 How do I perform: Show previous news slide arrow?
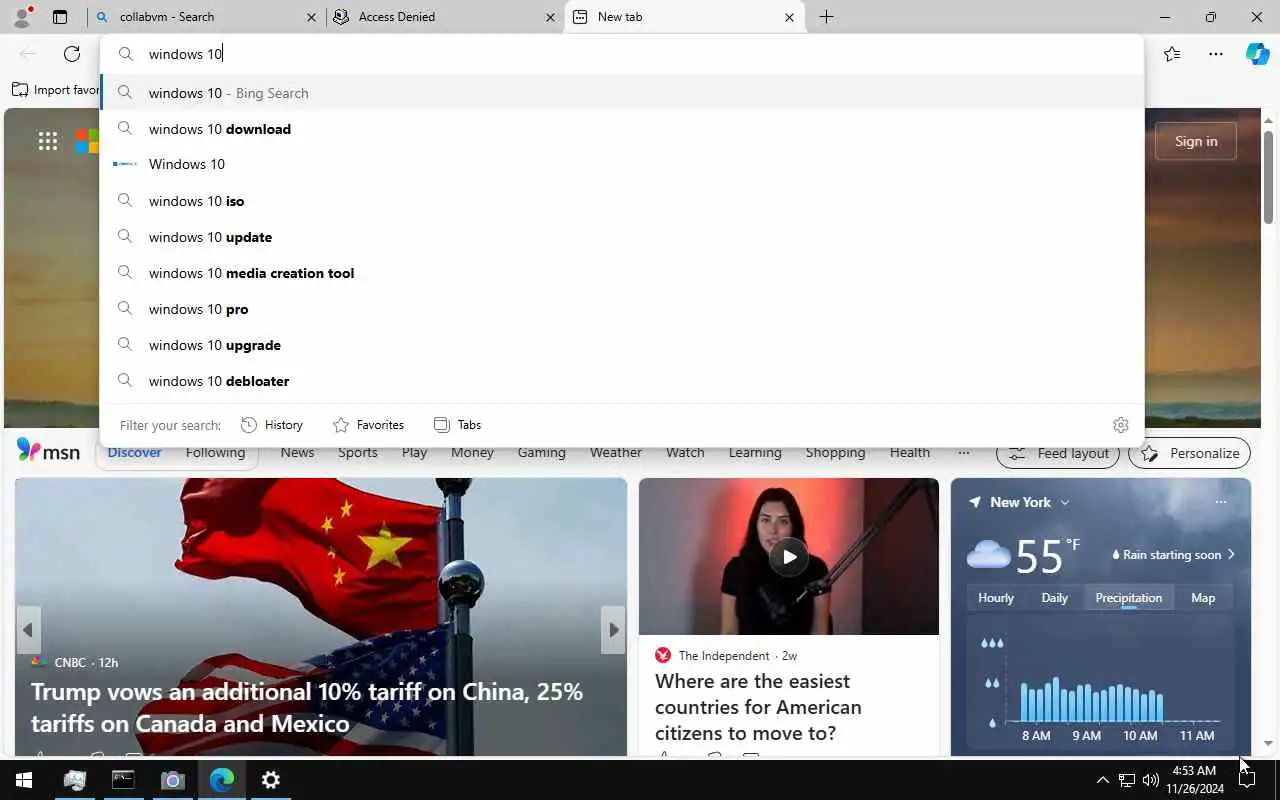(x=28, y=630)
